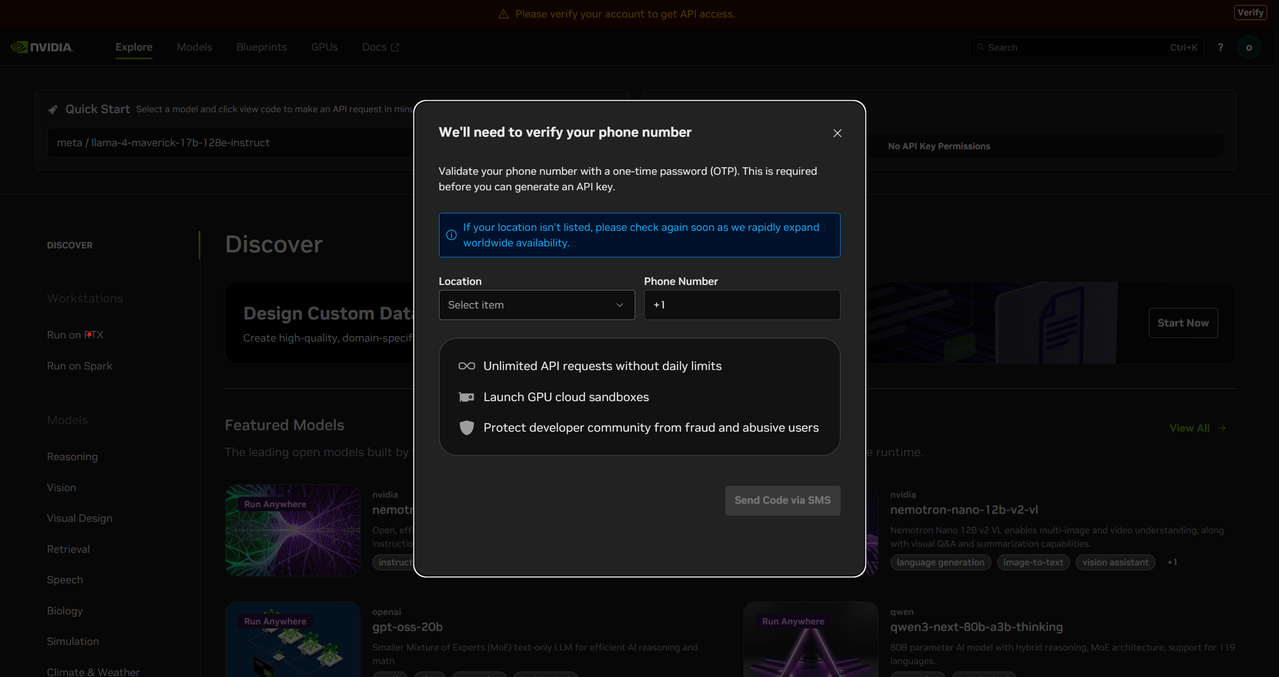Click the Ctrl+K shortcut hint
Screen dimensions: 1279x677
tap(1183, 47)
